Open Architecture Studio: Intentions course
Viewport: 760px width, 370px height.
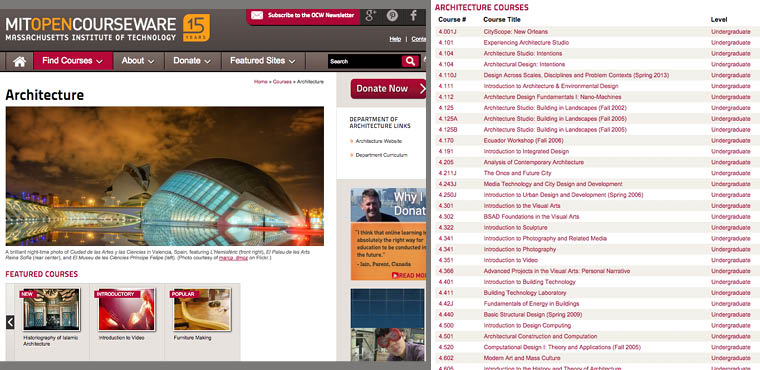click(523, 53)
